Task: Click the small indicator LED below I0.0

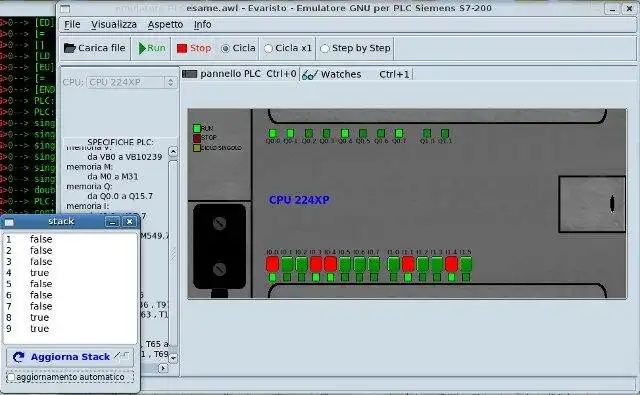Action: pyautogui.click(x=273, y=278)
